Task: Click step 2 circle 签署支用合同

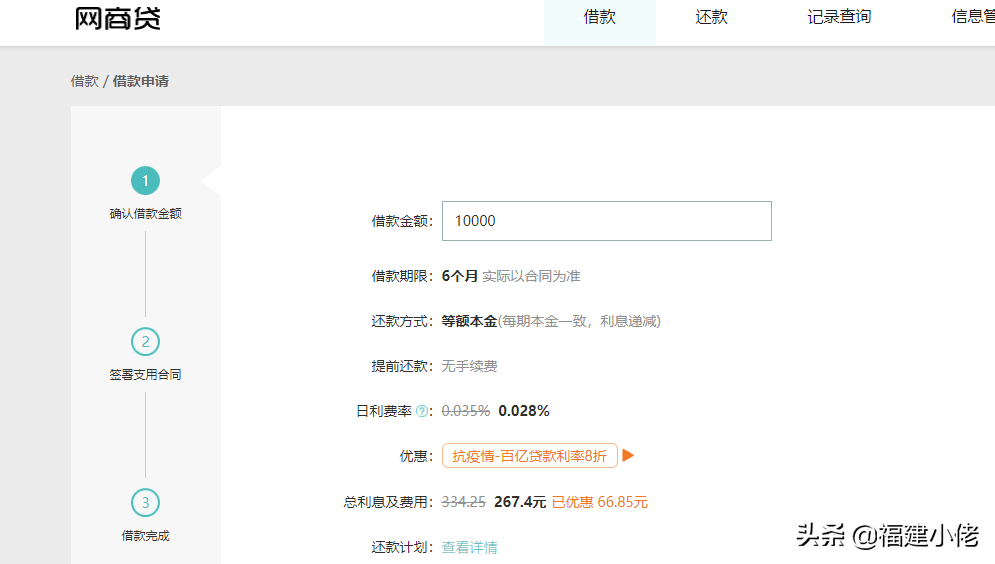Action: tap(145, 342)
